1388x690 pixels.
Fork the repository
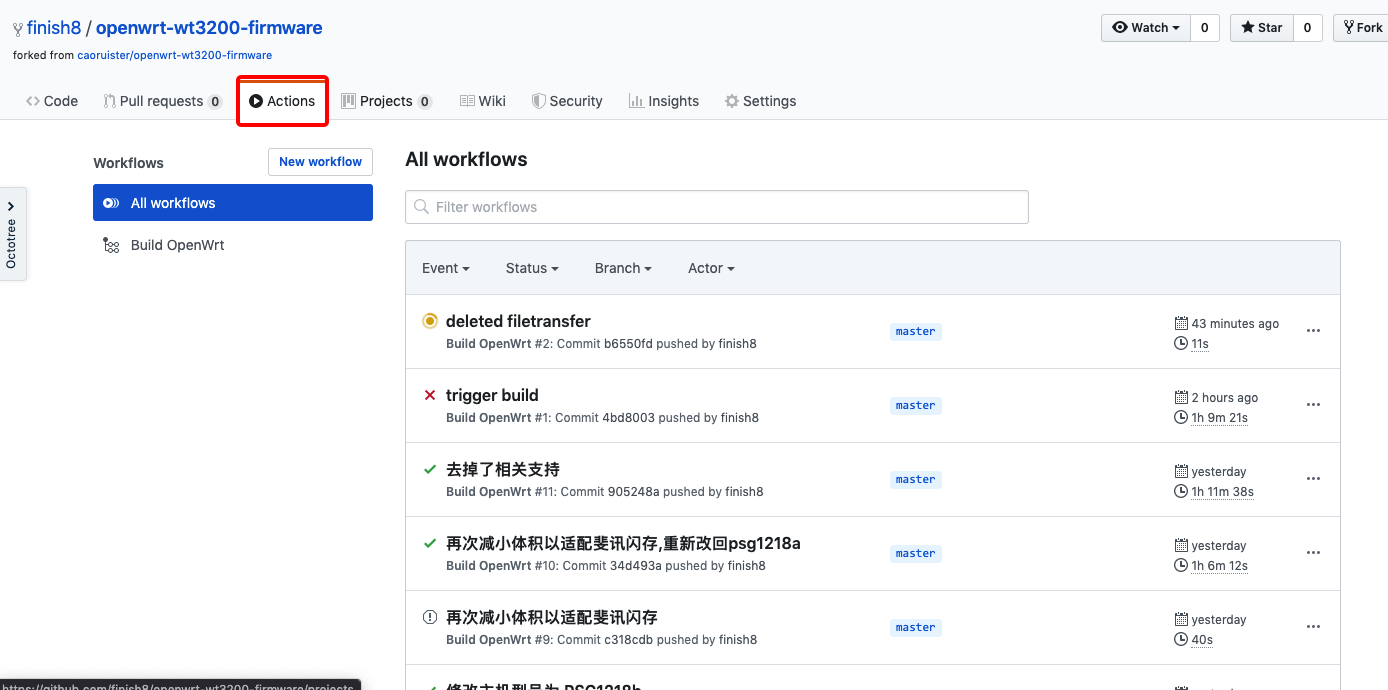1361,28
